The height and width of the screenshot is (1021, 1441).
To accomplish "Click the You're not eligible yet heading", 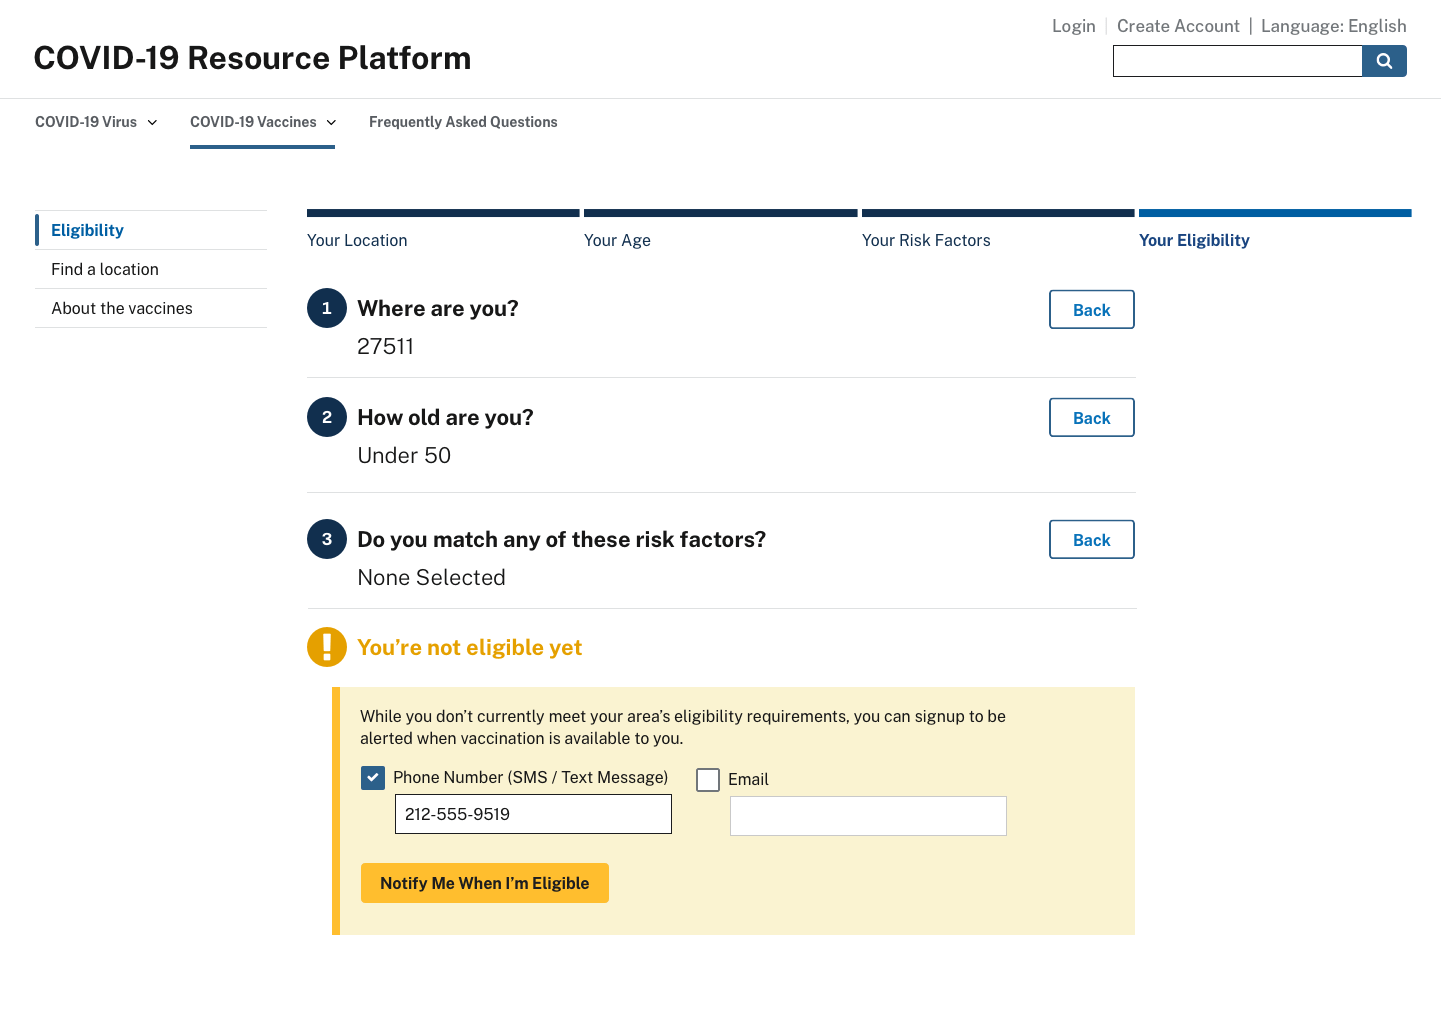I will [469, 647].
